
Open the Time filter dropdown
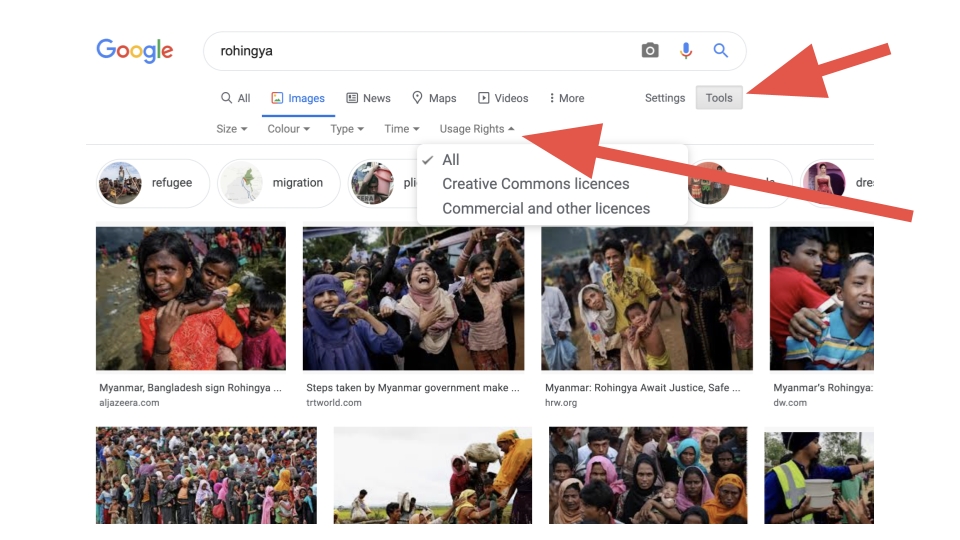click(401, 129)
